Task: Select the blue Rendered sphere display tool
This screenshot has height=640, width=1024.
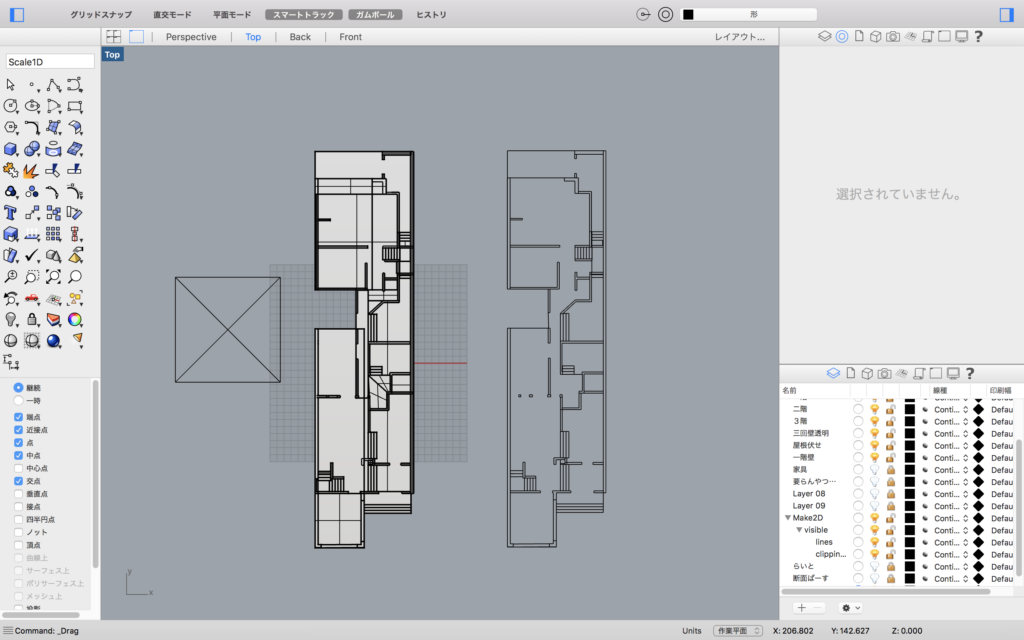Action: click(x=54, y=340)
